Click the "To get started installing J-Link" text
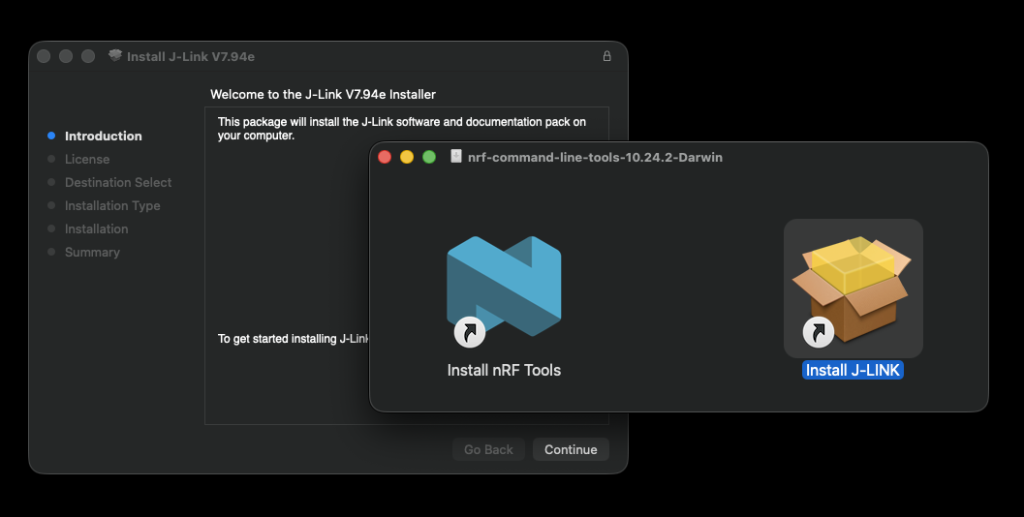Screen dimensions: 1024x517 tap(293, 339)
